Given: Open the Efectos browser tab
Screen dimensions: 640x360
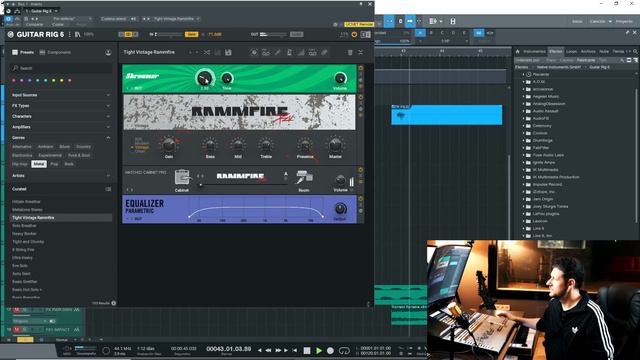Looking at the screenshot, I should (556, 51).
